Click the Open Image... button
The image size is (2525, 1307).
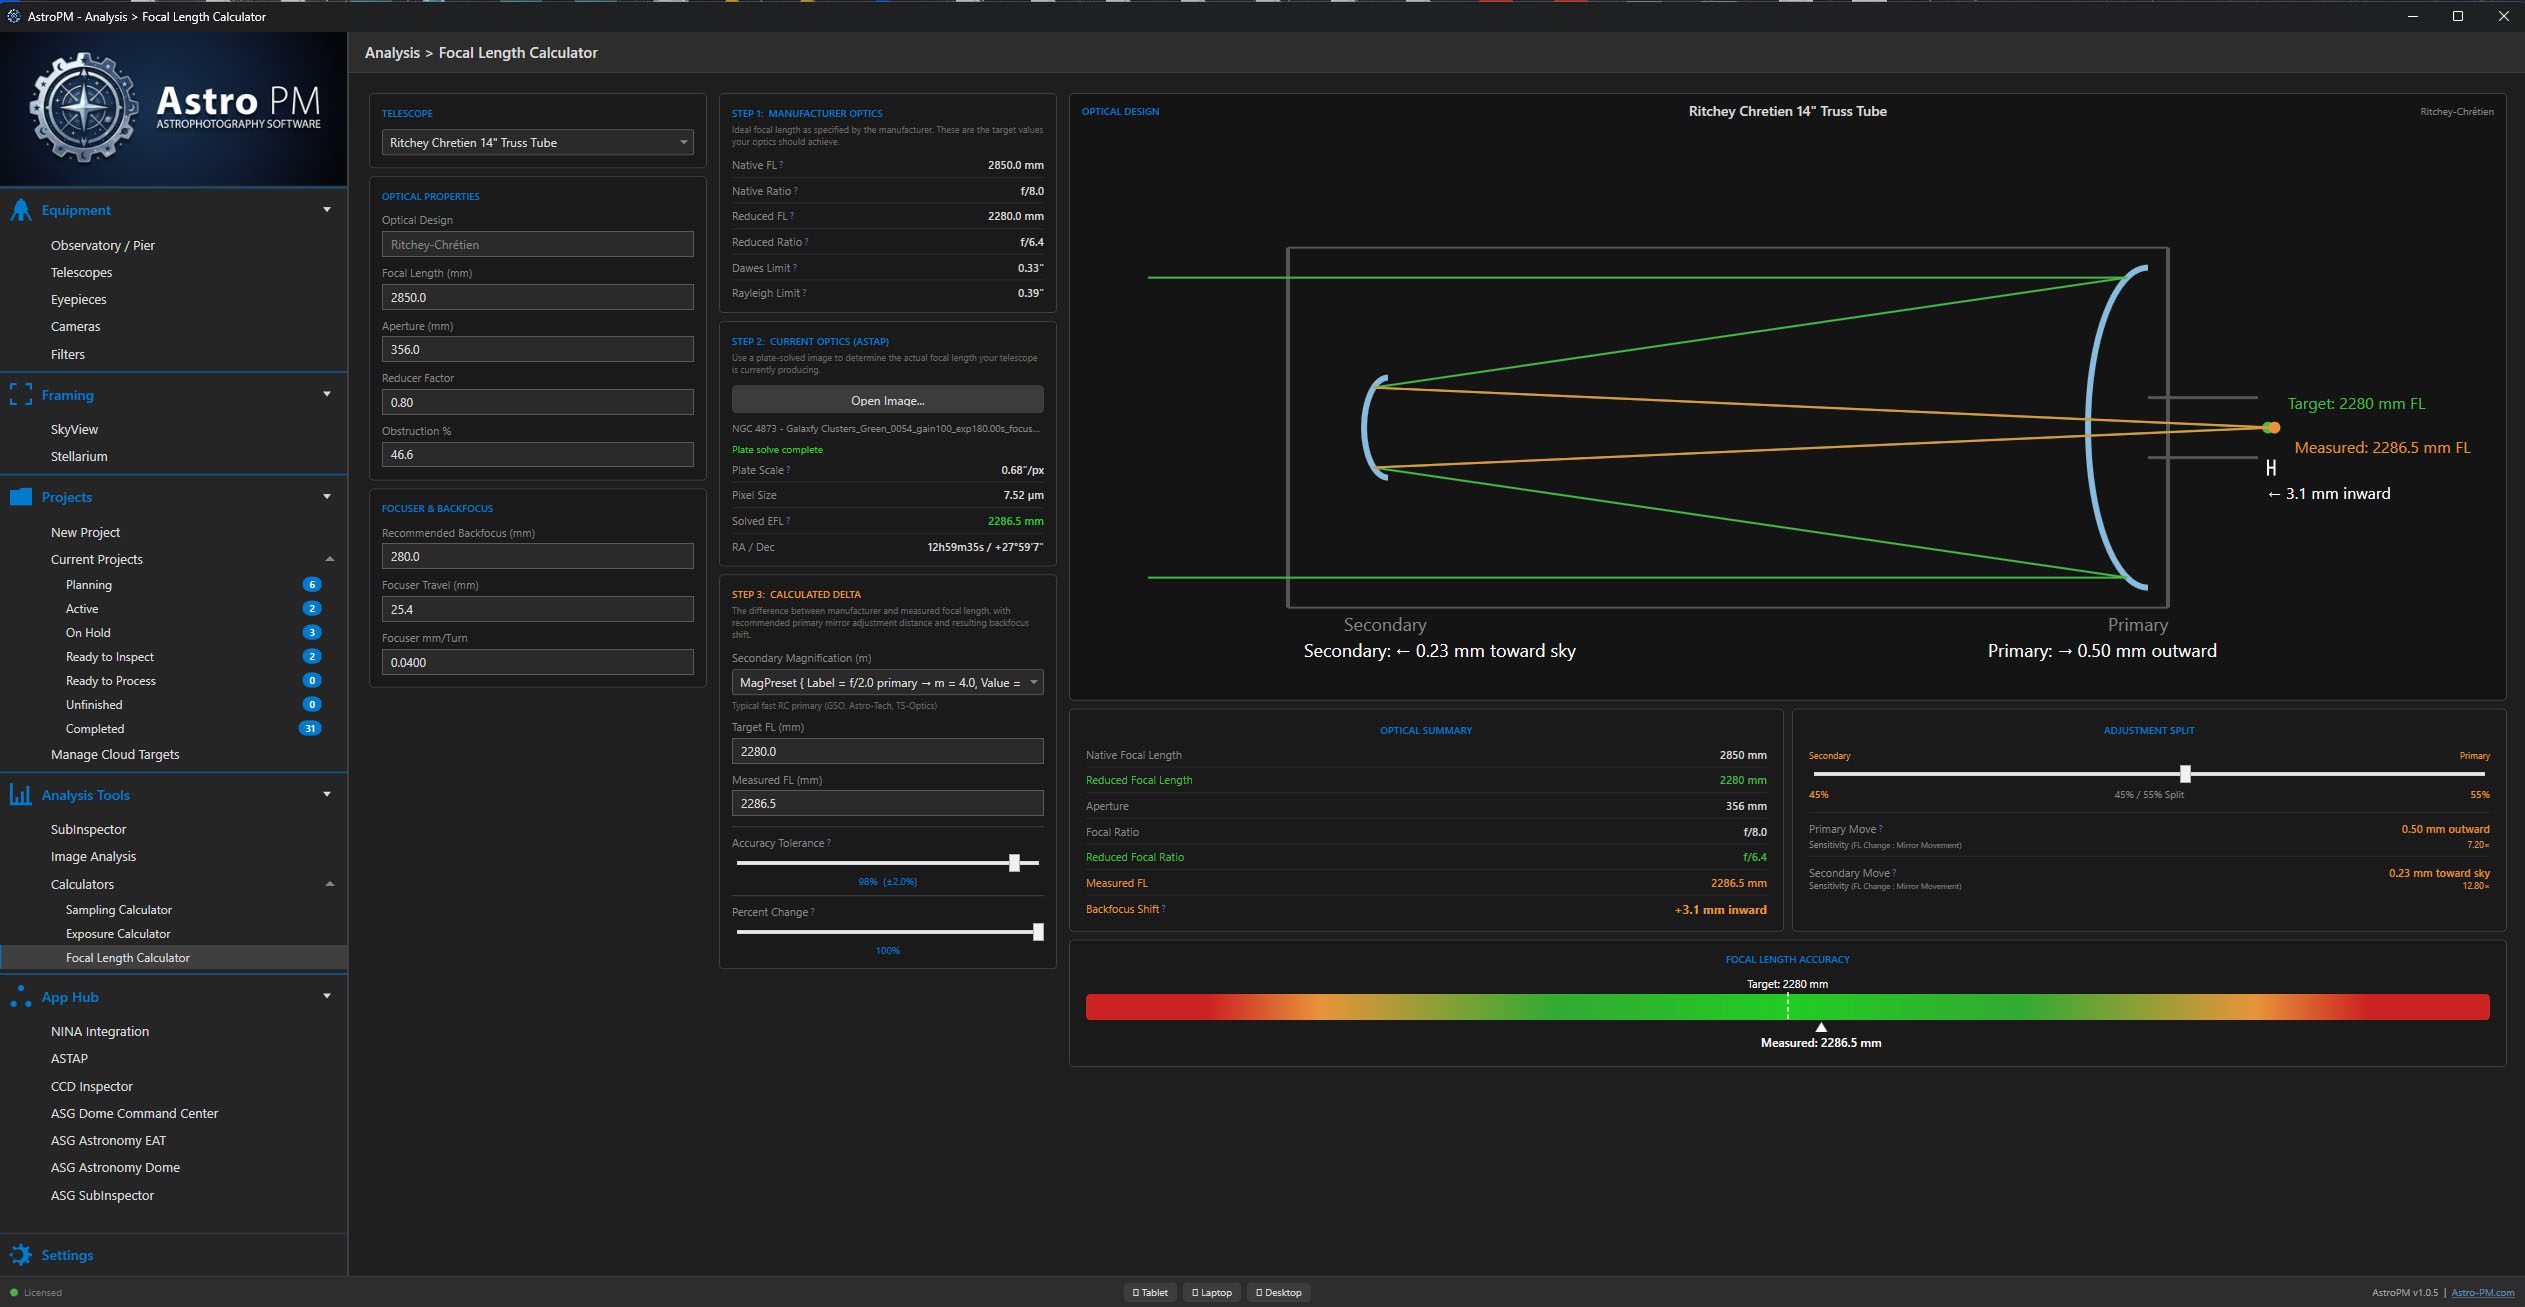tap(887, 400)
